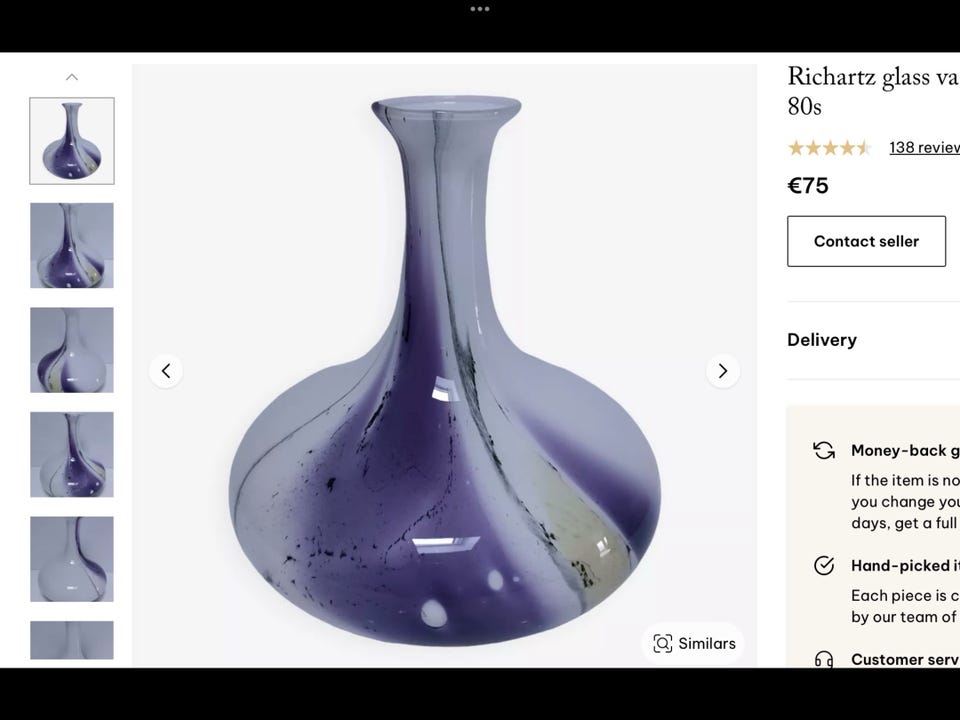This screenshot has width=960, height=720.
Task: Select the fourth vase thumbnail
Action: [71, 454]
